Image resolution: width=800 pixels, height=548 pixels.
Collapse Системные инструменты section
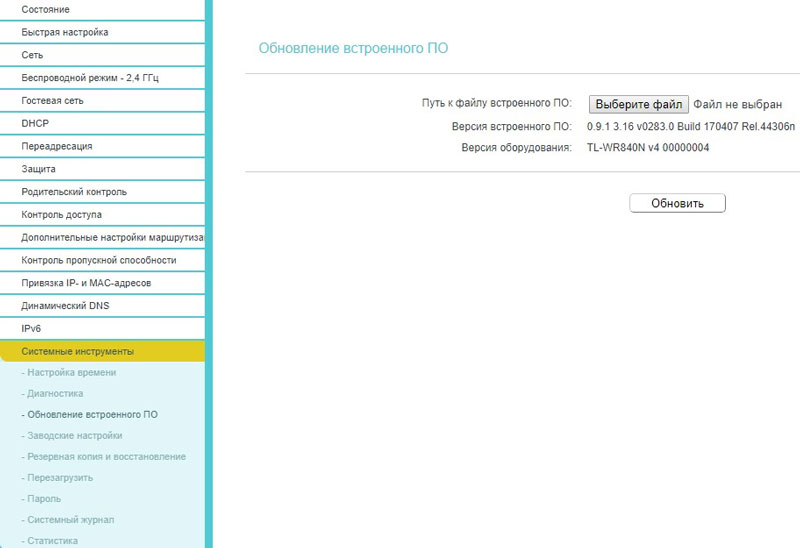pyautogui.click(x=102, y=352)
